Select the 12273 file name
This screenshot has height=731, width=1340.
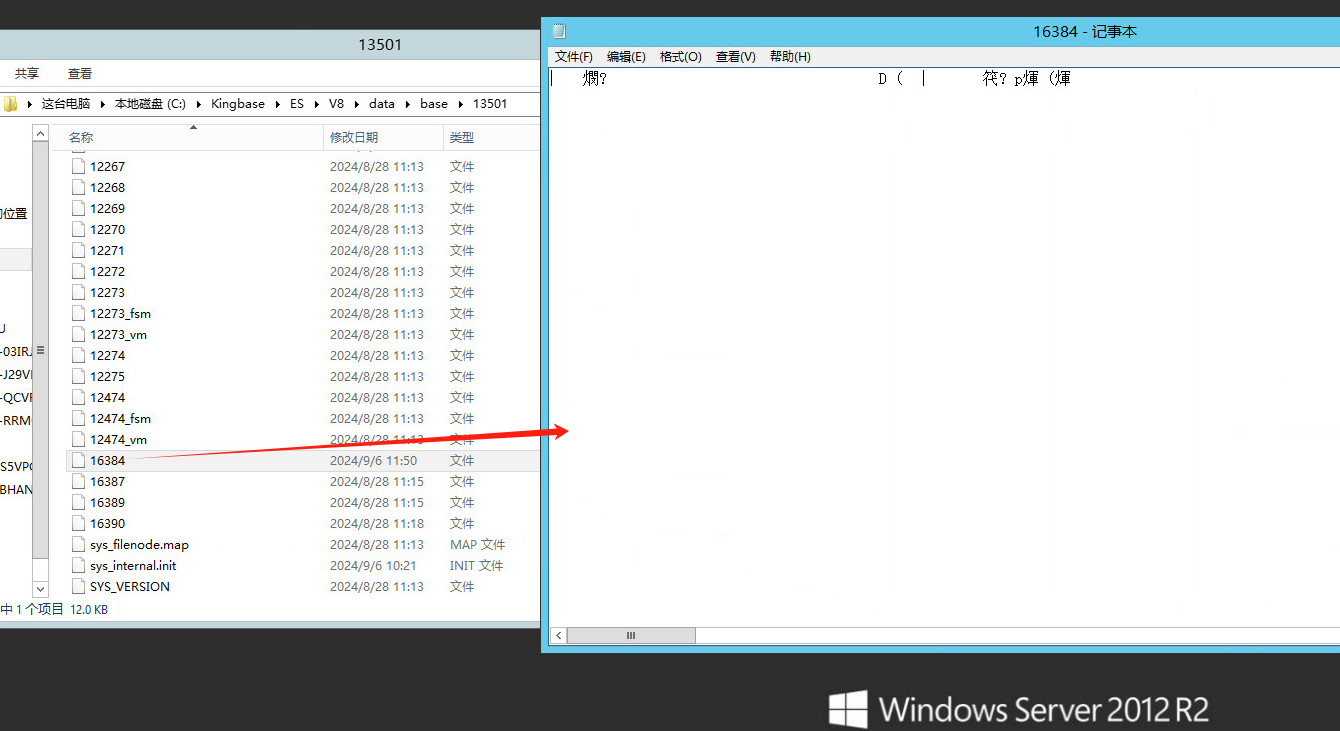point(107,292)
